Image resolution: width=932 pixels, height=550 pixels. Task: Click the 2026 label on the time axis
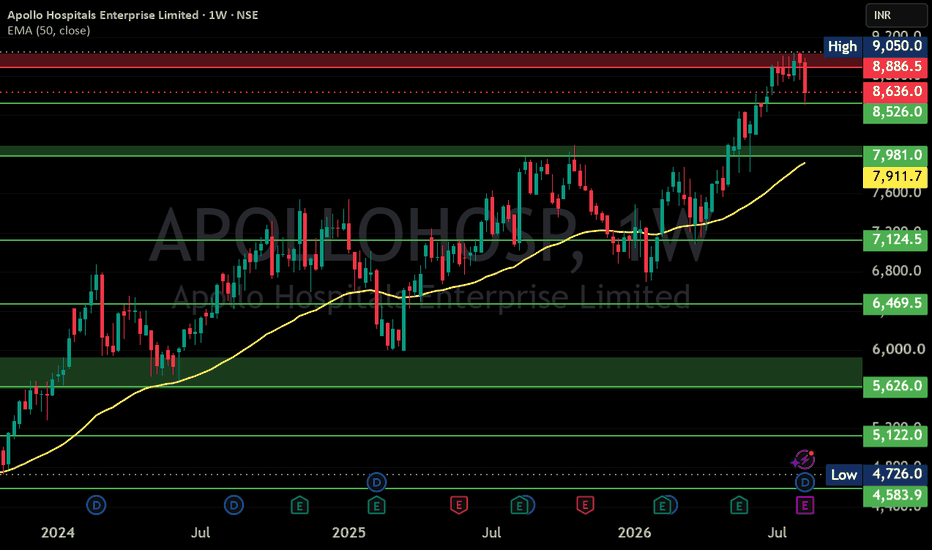pos(634,533)
